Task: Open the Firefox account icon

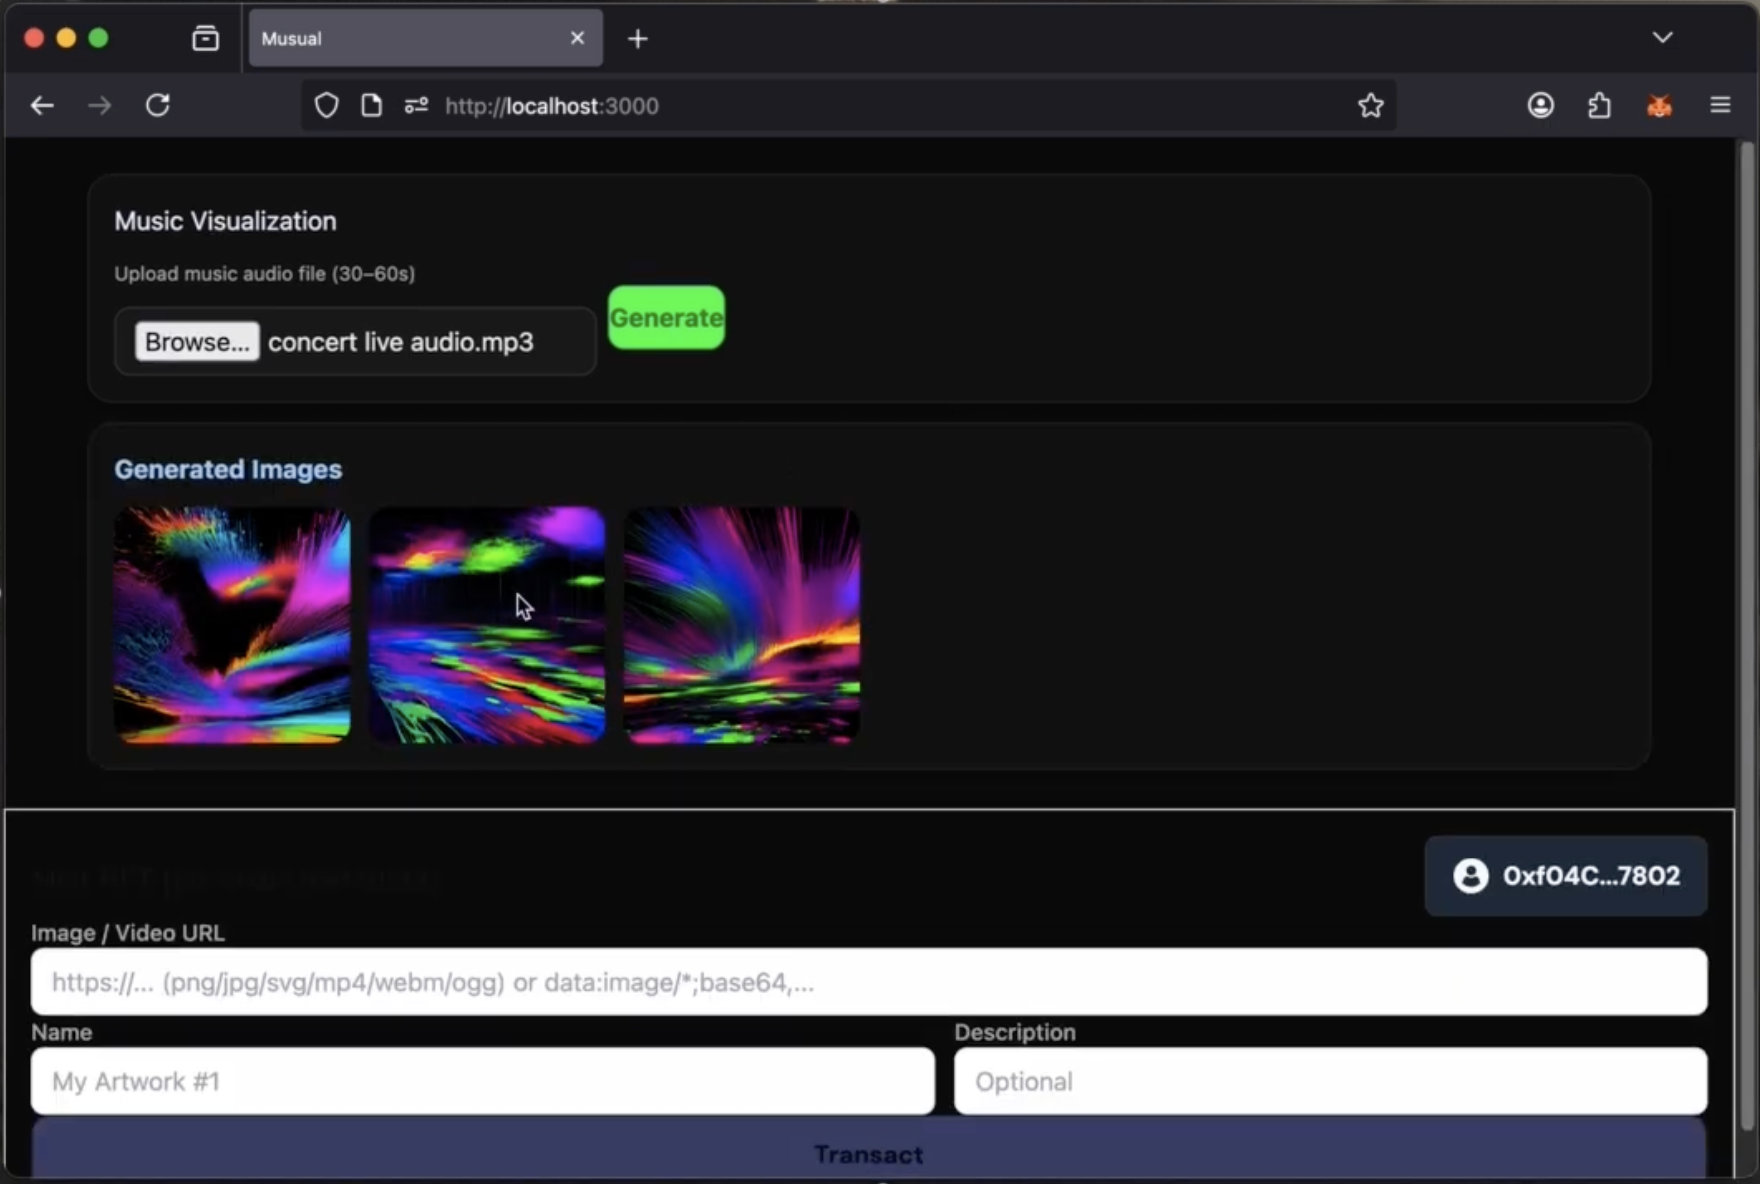Action: pos(1540,106)
